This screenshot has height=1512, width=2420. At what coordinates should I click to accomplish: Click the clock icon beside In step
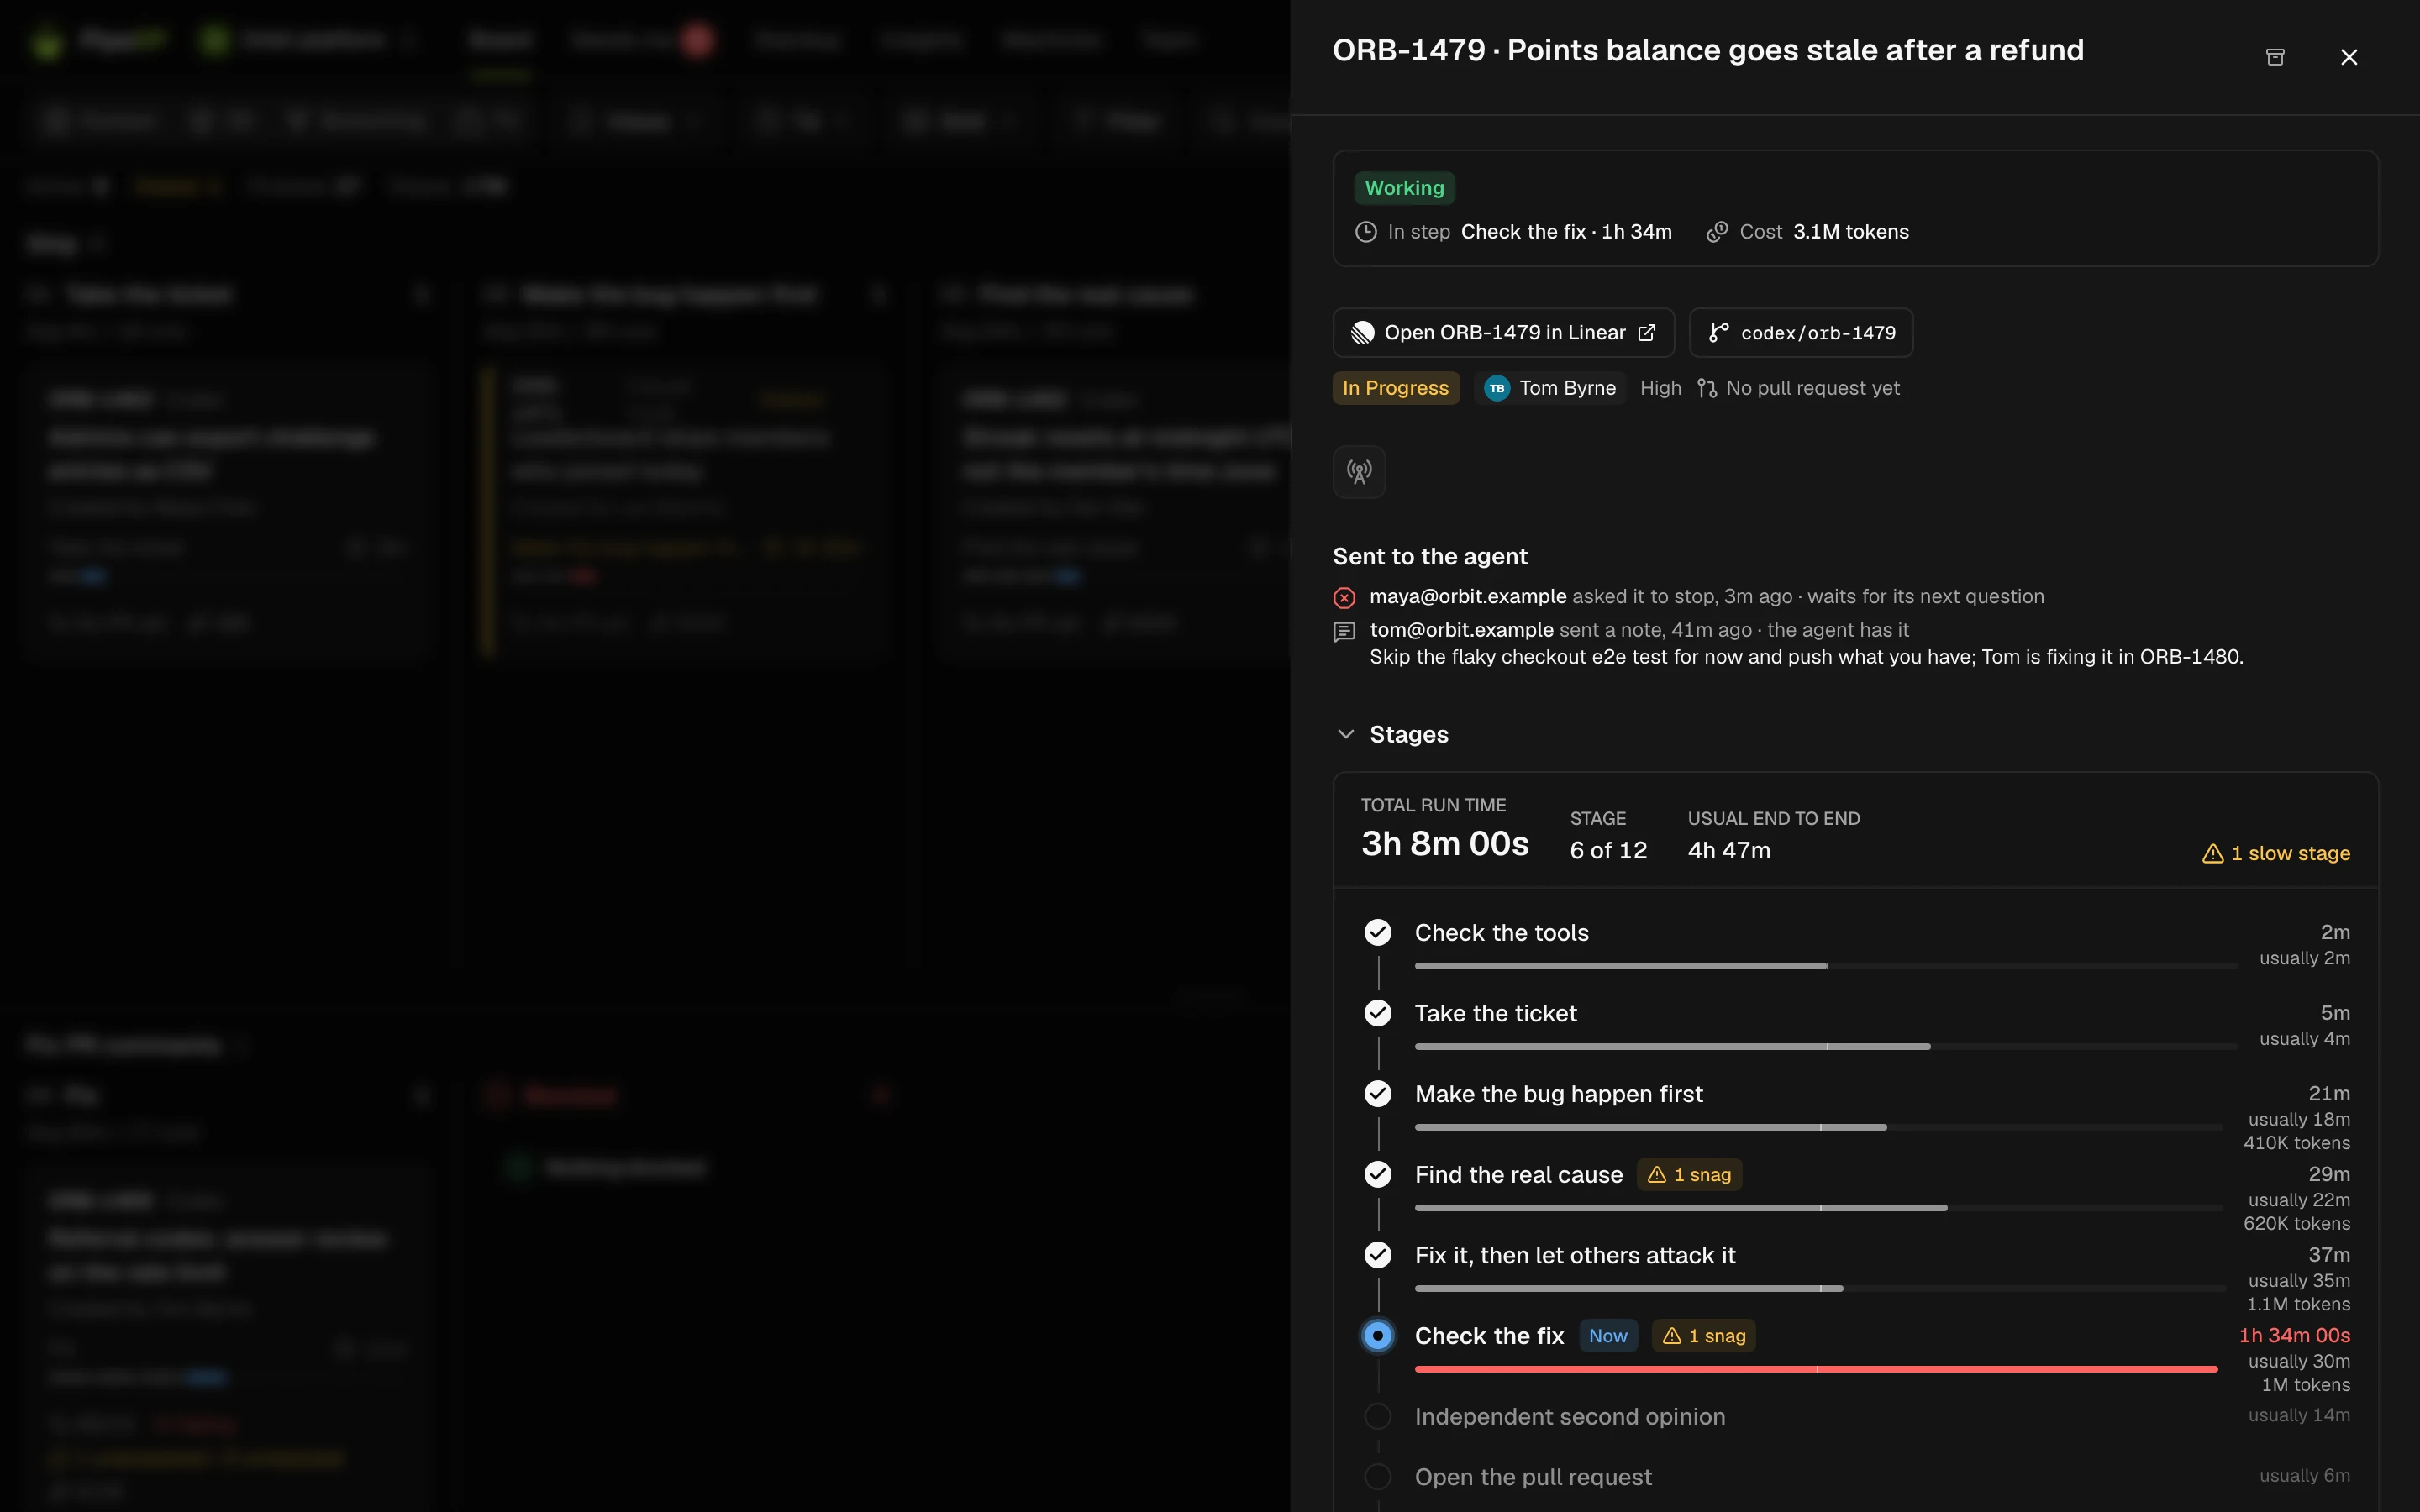pos(1366,232)
